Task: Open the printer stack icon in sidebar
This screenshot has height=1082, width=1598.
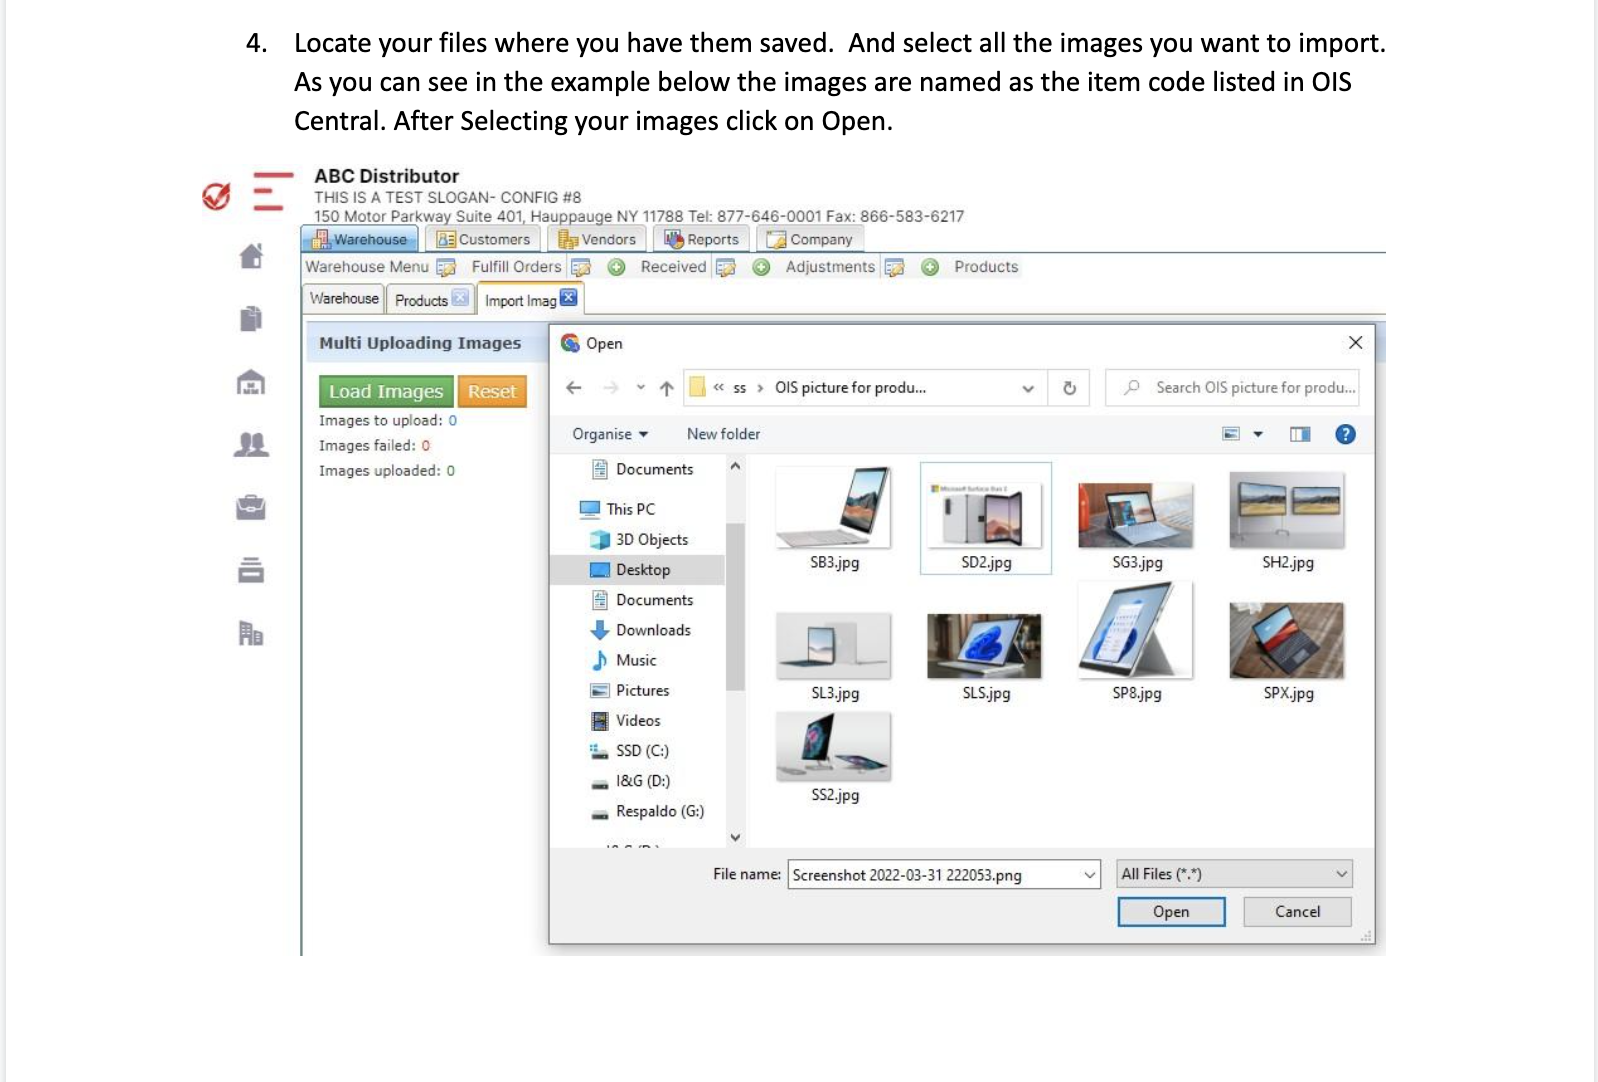Action: tap(251, 570)
